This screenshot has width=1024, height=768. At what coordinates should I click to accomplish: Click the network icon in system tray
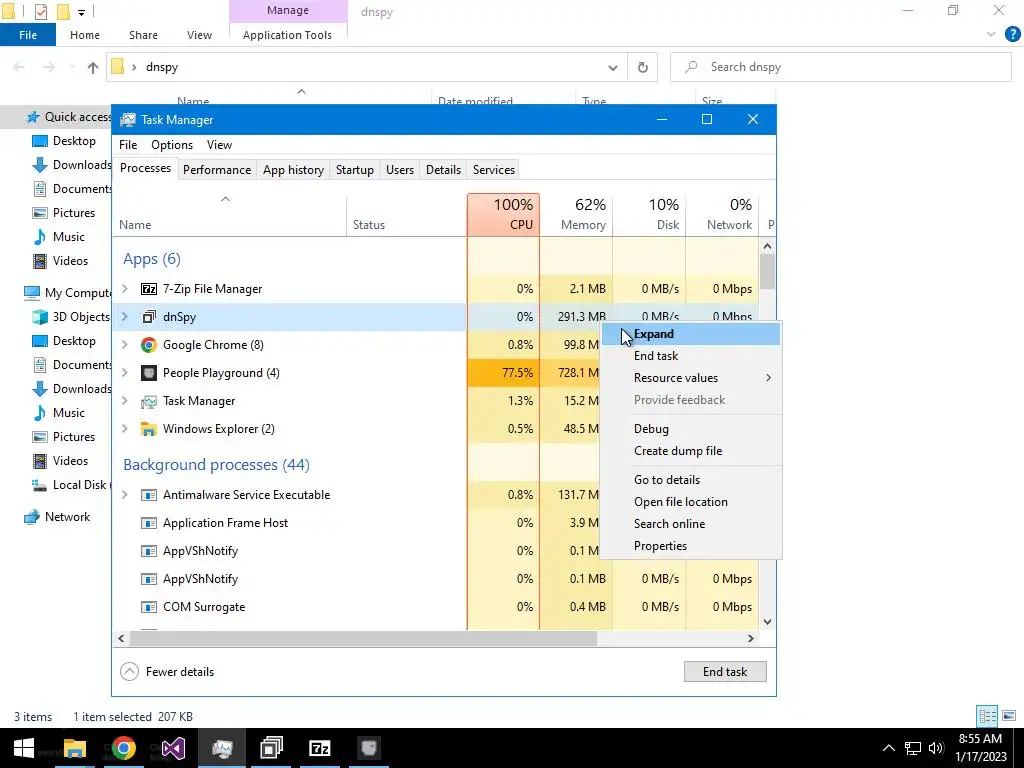[x=913, y=748]
